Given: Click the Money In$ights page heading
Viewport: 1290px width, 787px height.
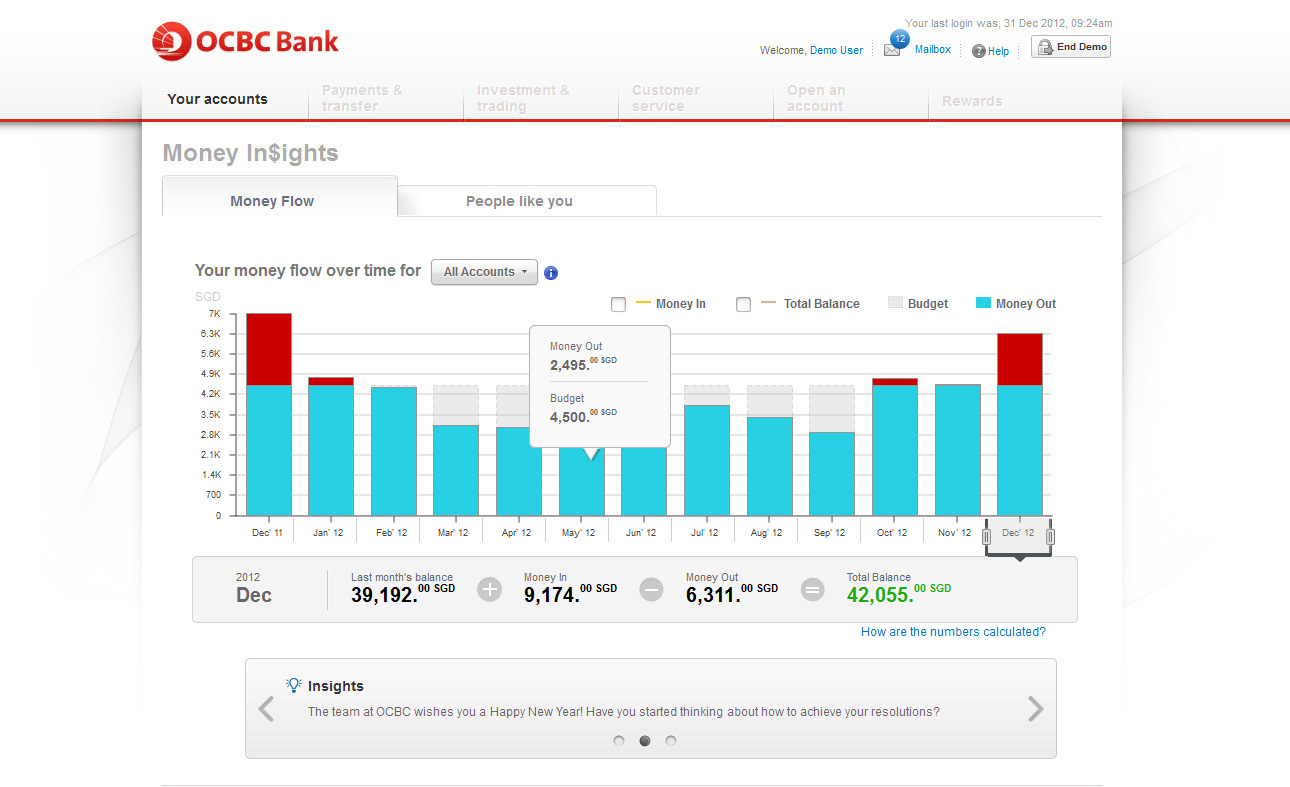Looking at the screenshot, I should [x=250, y=153].
